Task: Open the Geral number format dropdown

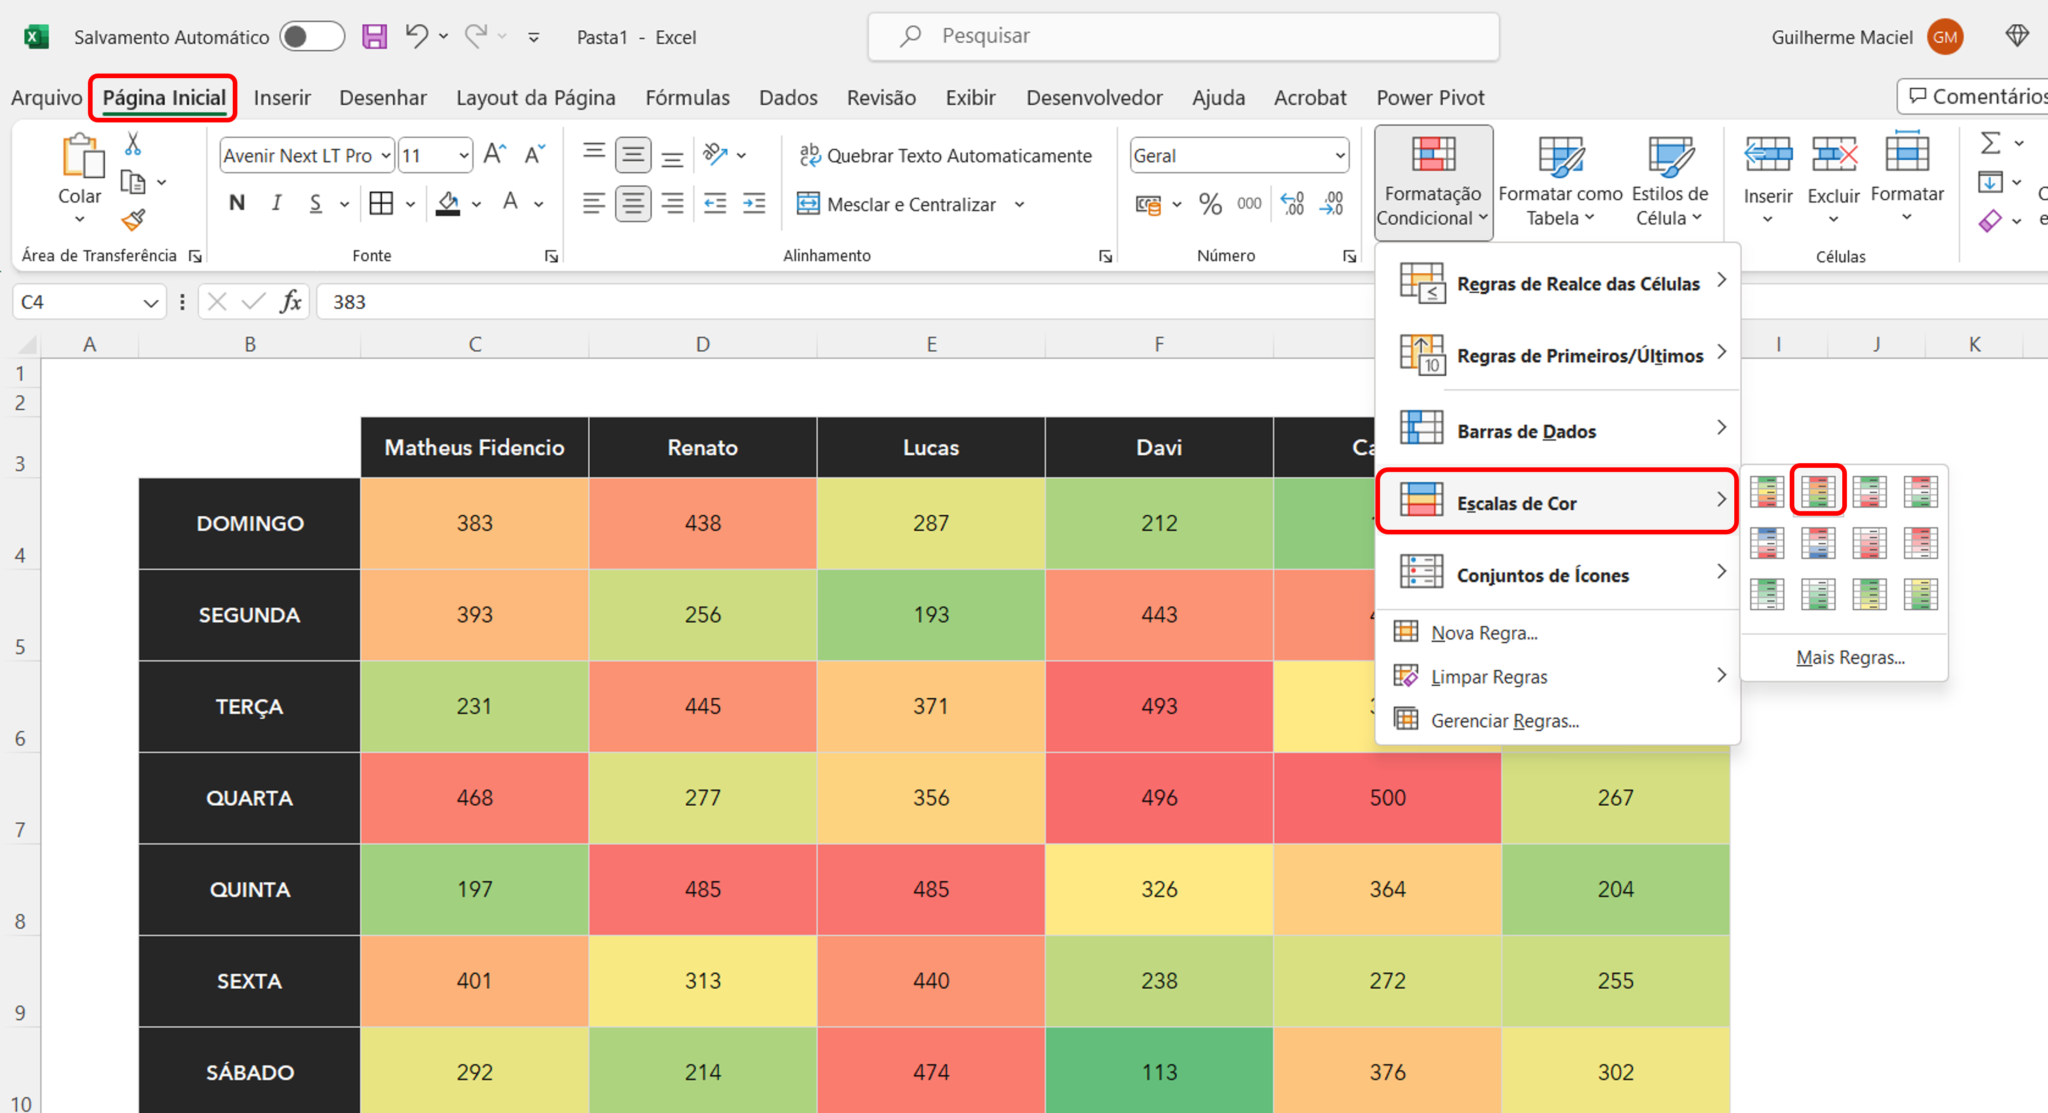Action: point(1340,155)
